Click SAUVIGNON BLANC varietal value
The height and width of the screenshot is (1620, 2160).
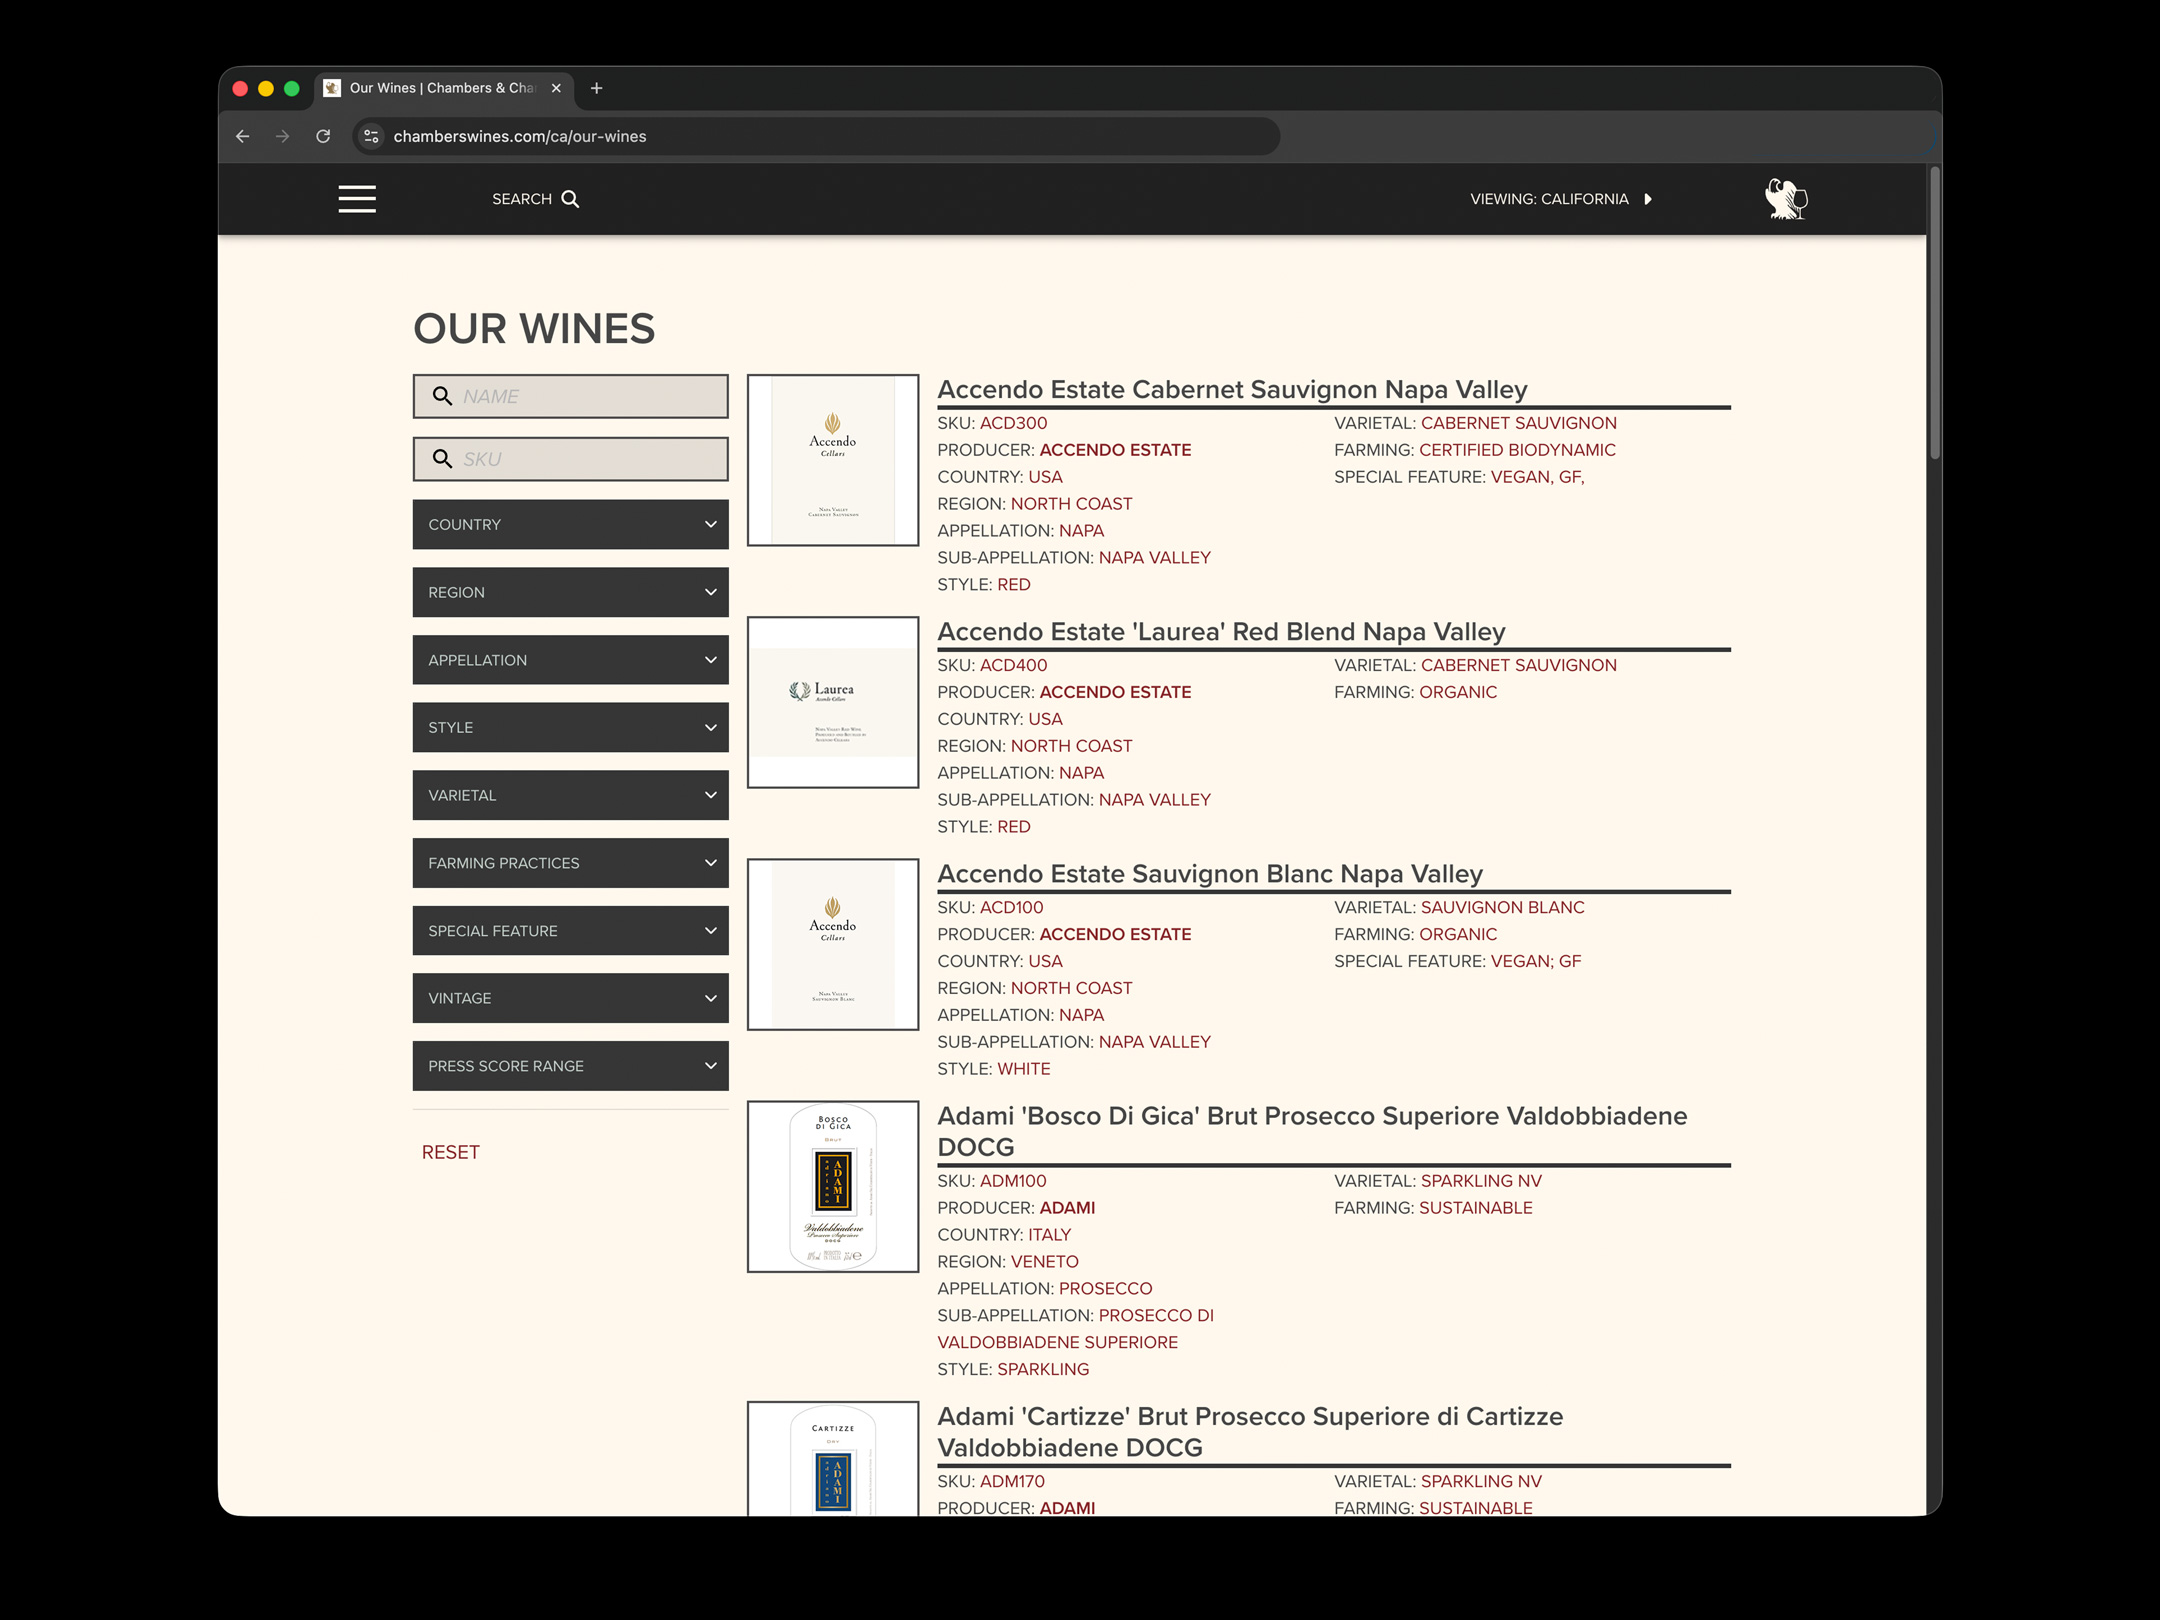[1502, 907]
